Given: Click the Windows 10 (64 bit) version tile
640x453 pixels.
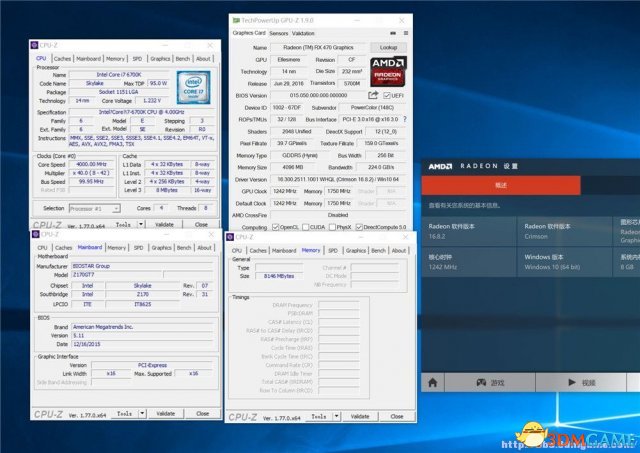Looking at the screenshot, I should (x=564, y=262).
